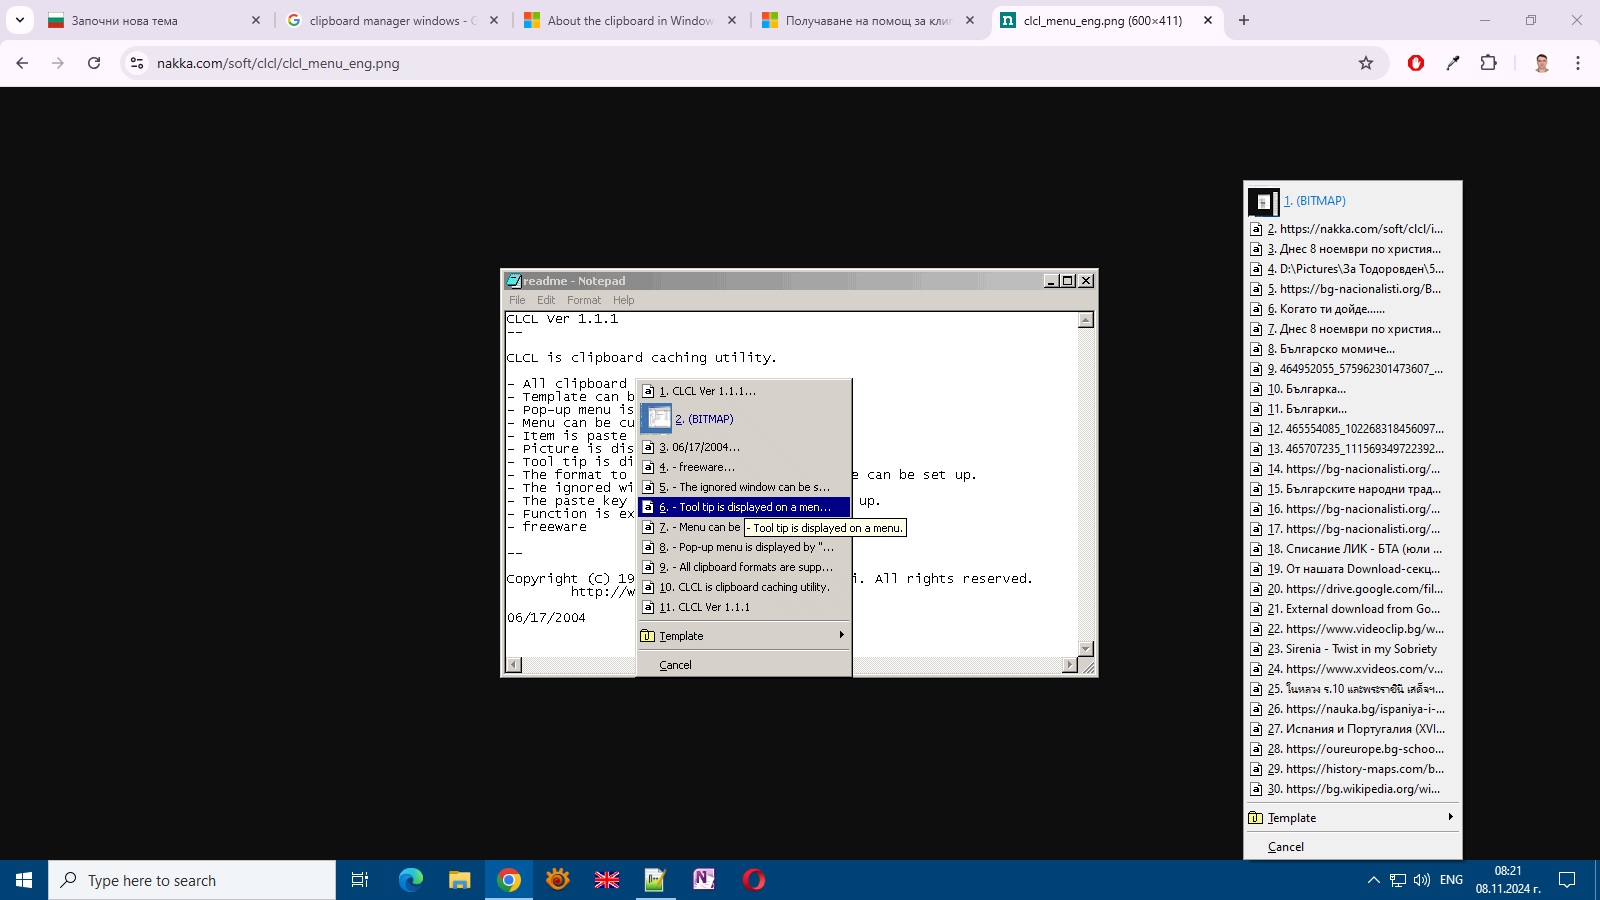This screenshot has height=900, width=1600.
Task: Click the UK flag taskbar icon
Action: (x=607, y=880)
